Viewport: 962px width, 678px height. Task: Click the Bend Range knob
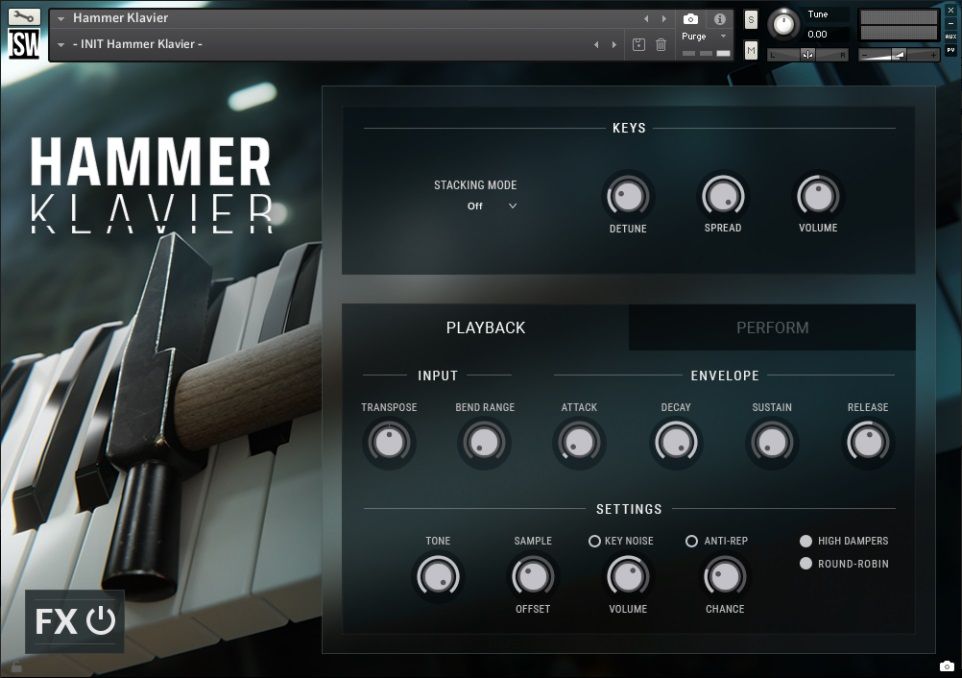[x=484, y=442]
